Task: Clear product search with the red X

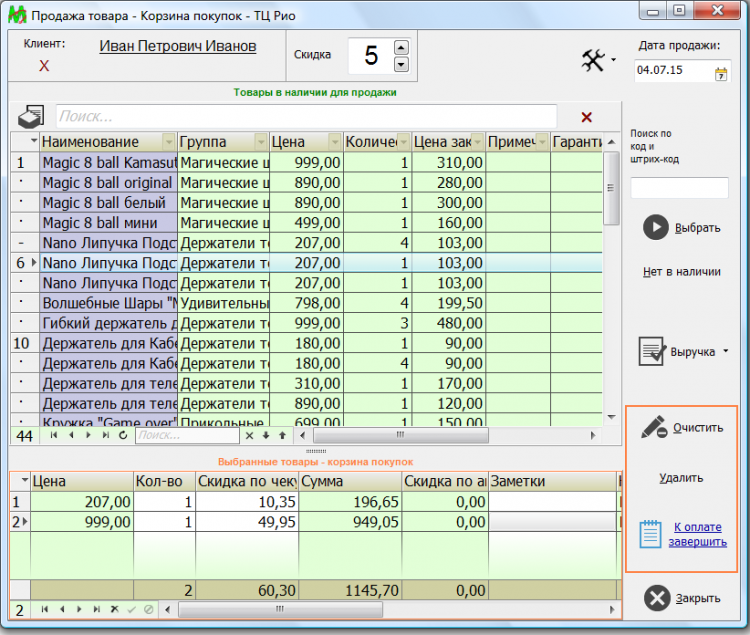Action: tap(586, 117)
